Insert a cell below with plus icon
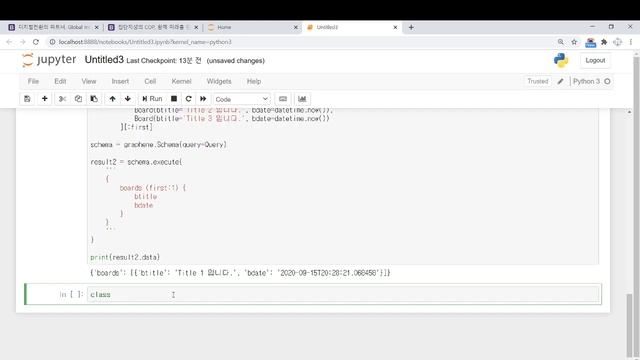Viewport: 640px width, 360px height. click(x=44, y=99)
